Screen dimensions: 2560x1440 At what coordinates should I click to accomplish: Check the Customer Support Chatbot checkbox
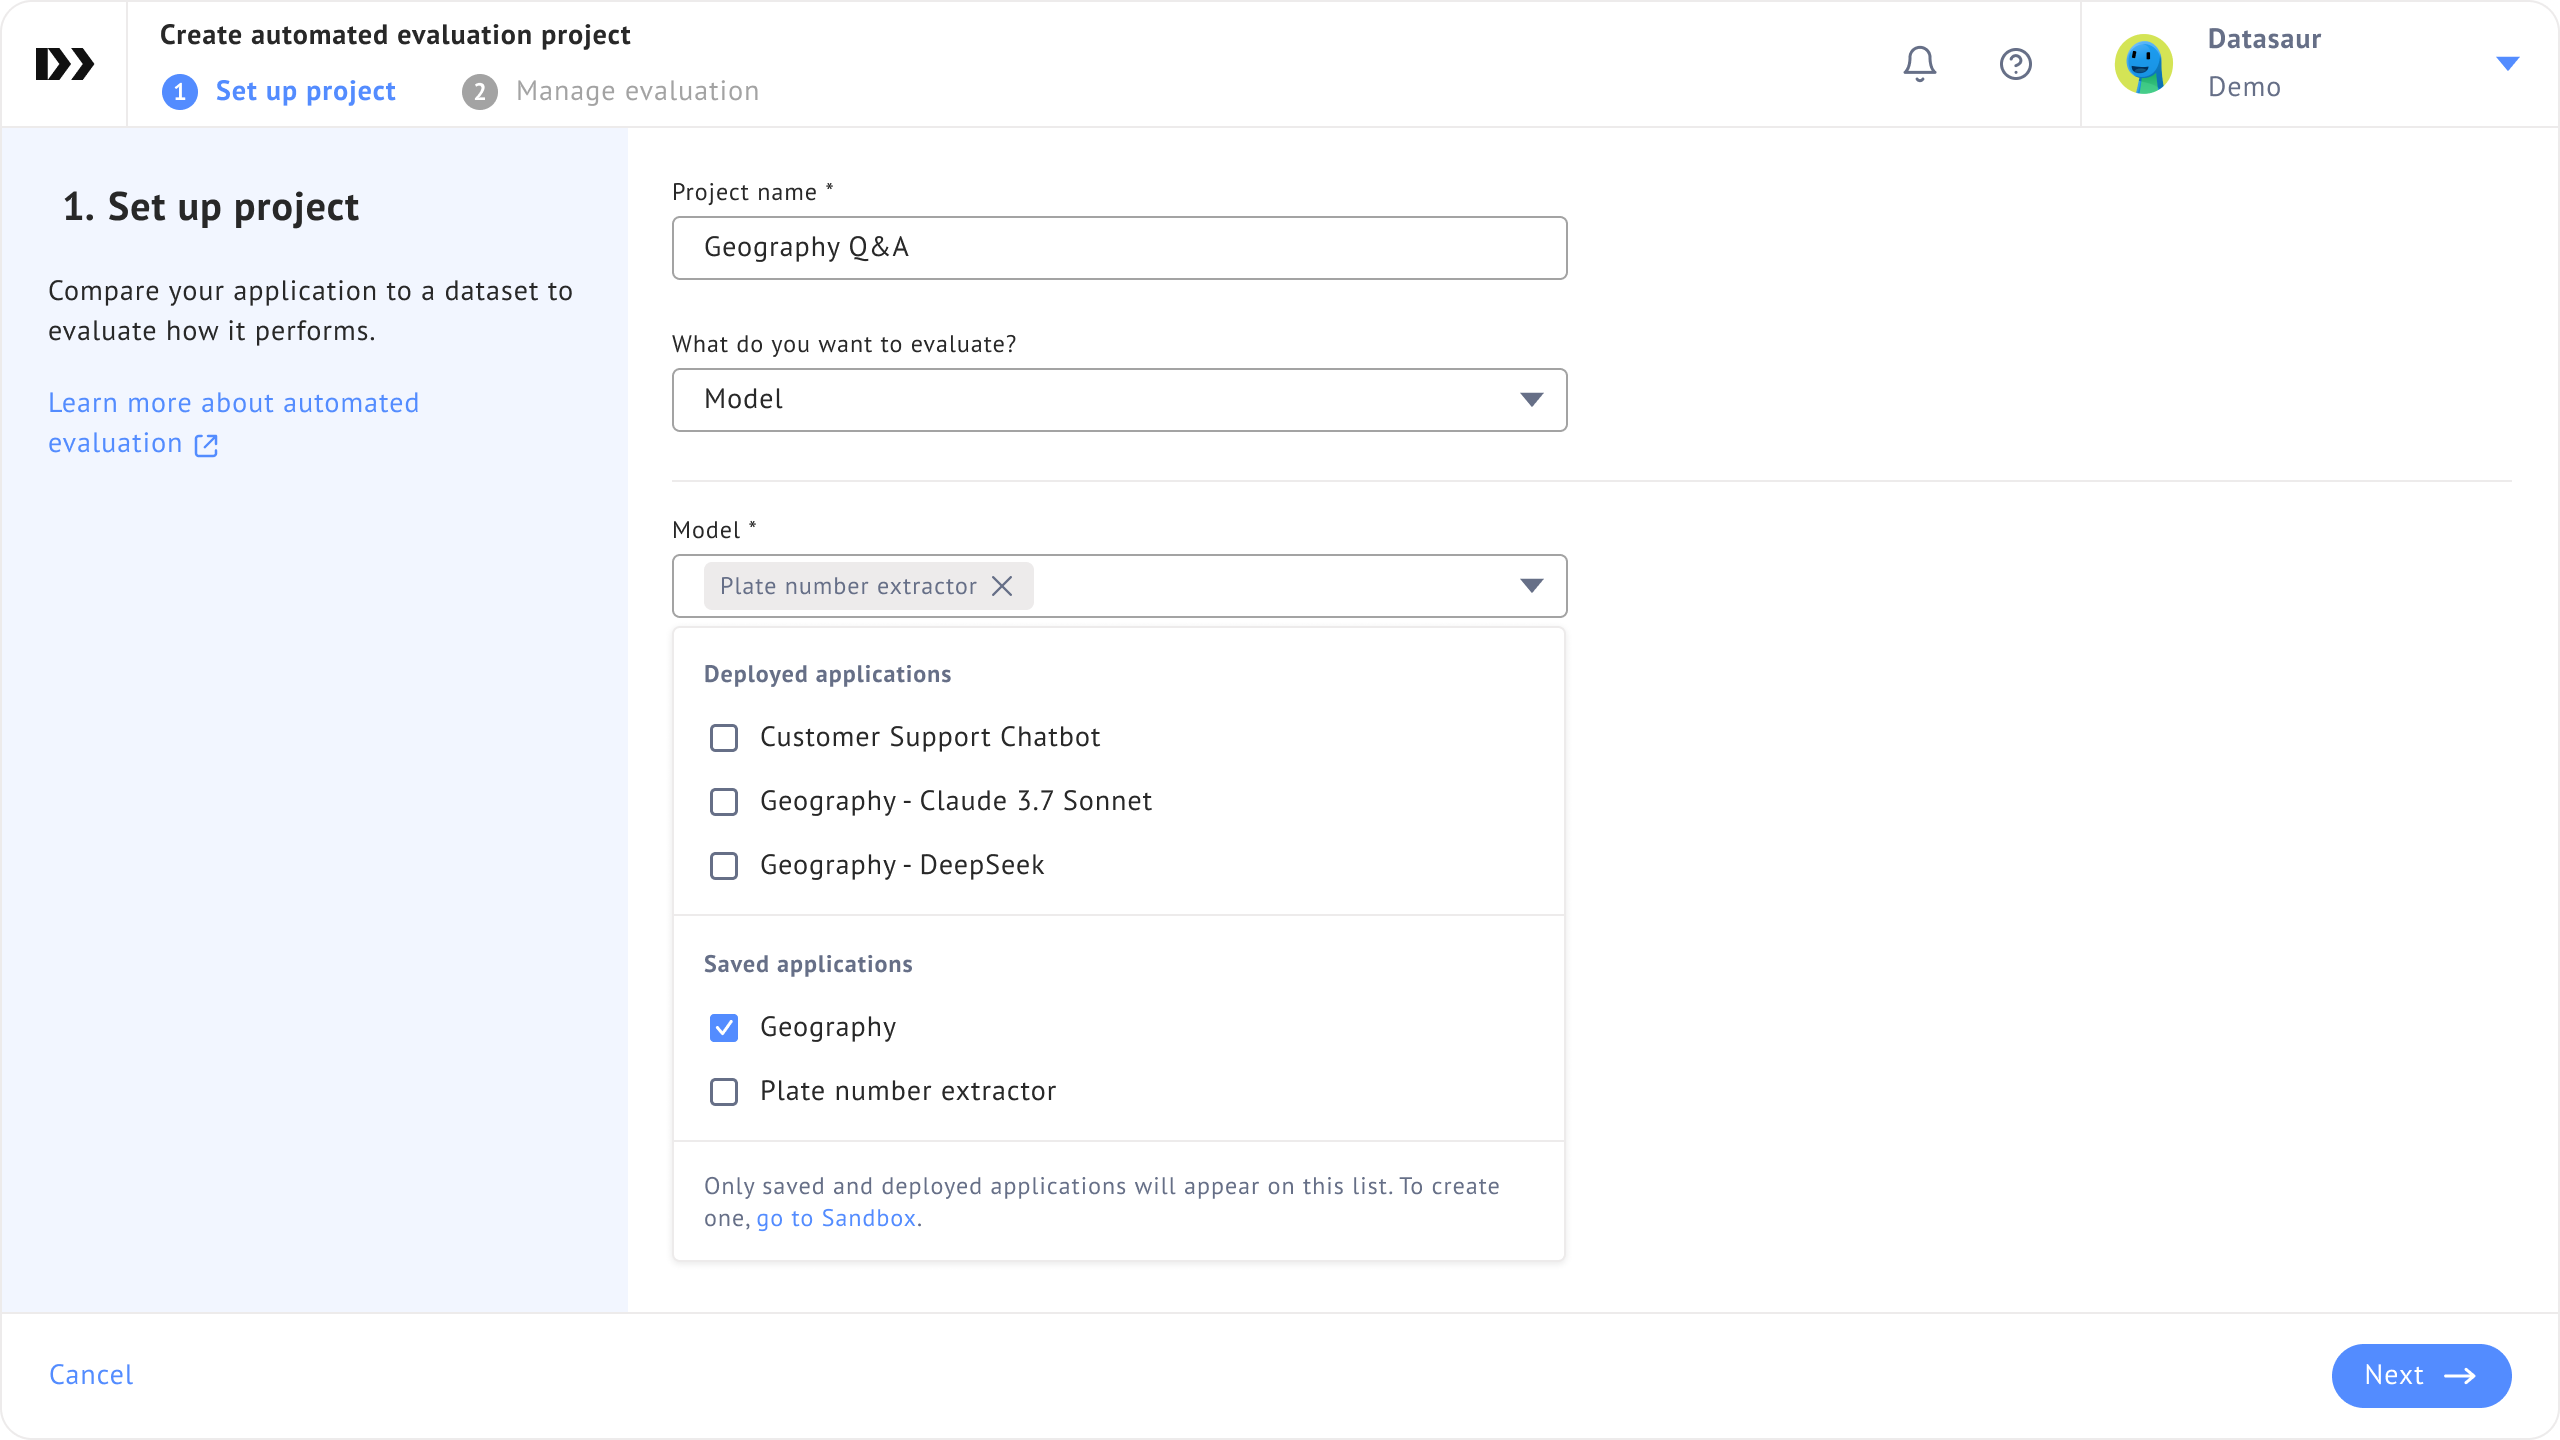tap(724, 738)
